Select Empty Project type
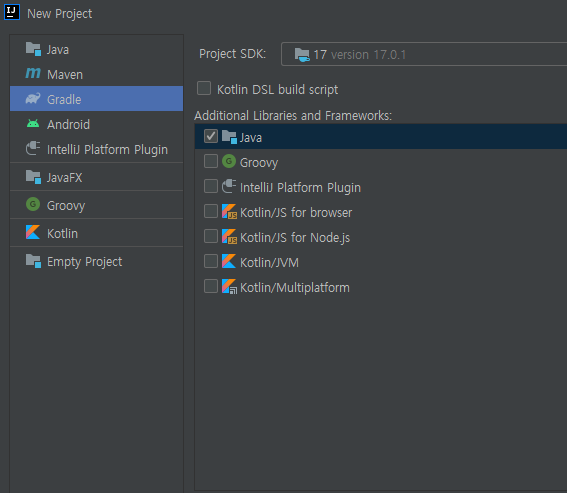567x493 pixels. (97, 261)
